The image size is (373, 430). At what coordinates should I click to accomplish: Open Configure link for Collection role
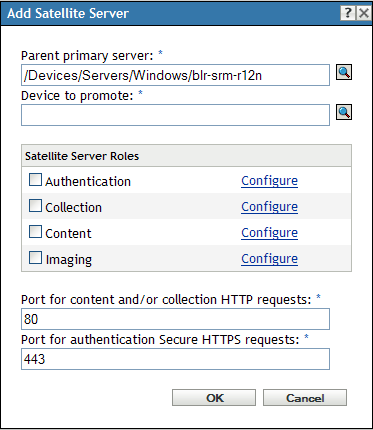[x=269, y=207]
